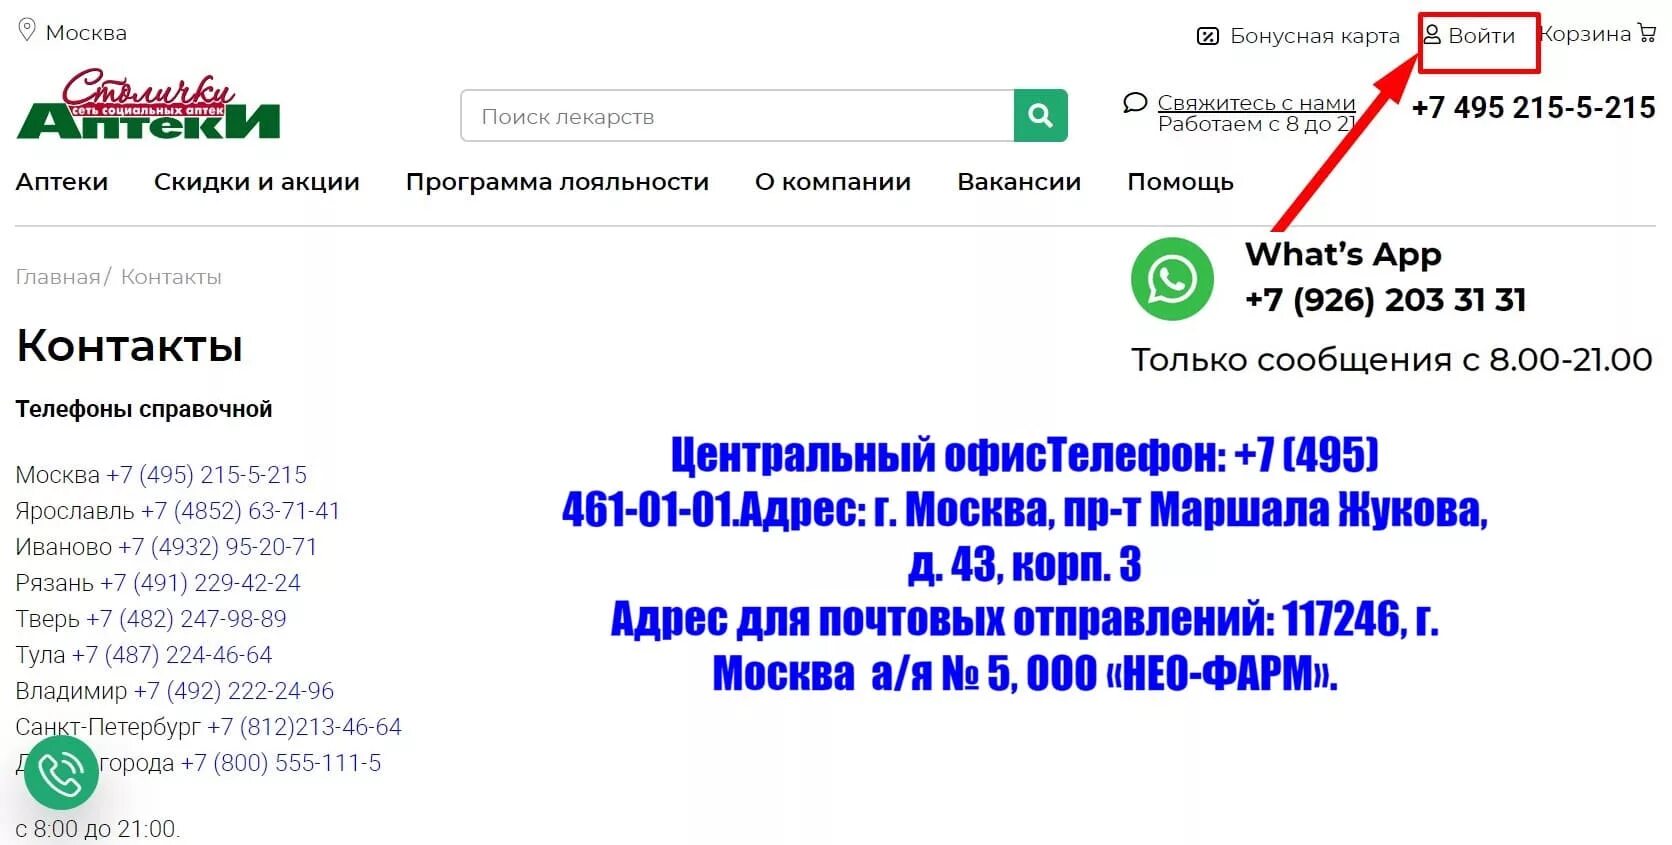Screen dimensions: 1672x845
Task: Focus the Поиск лекарств search field
Action: 738,116
